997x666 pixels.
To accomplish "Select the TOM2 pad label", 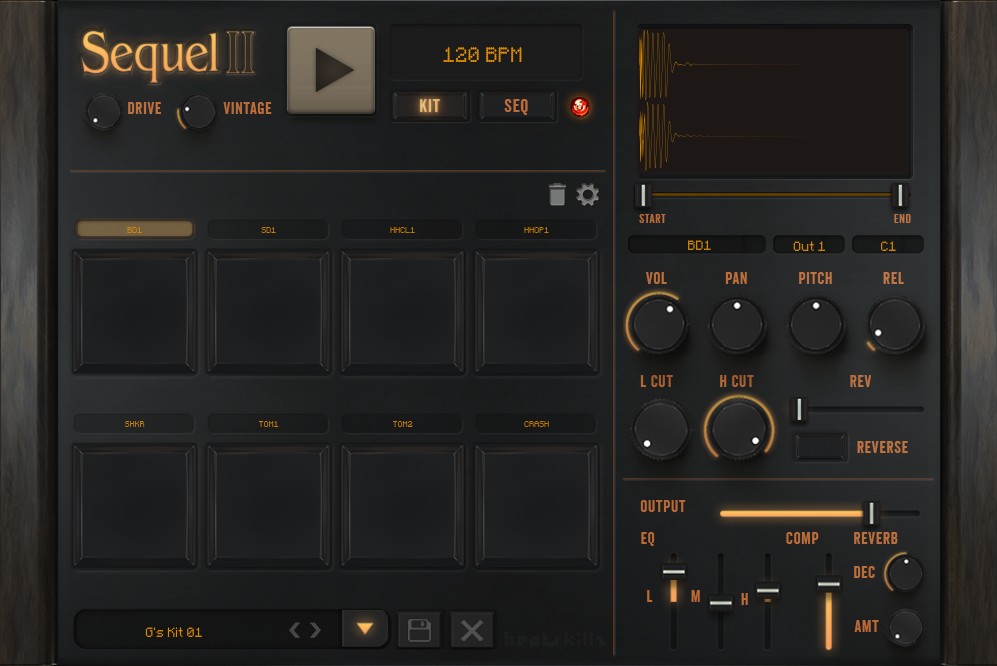I will (402, 424).
